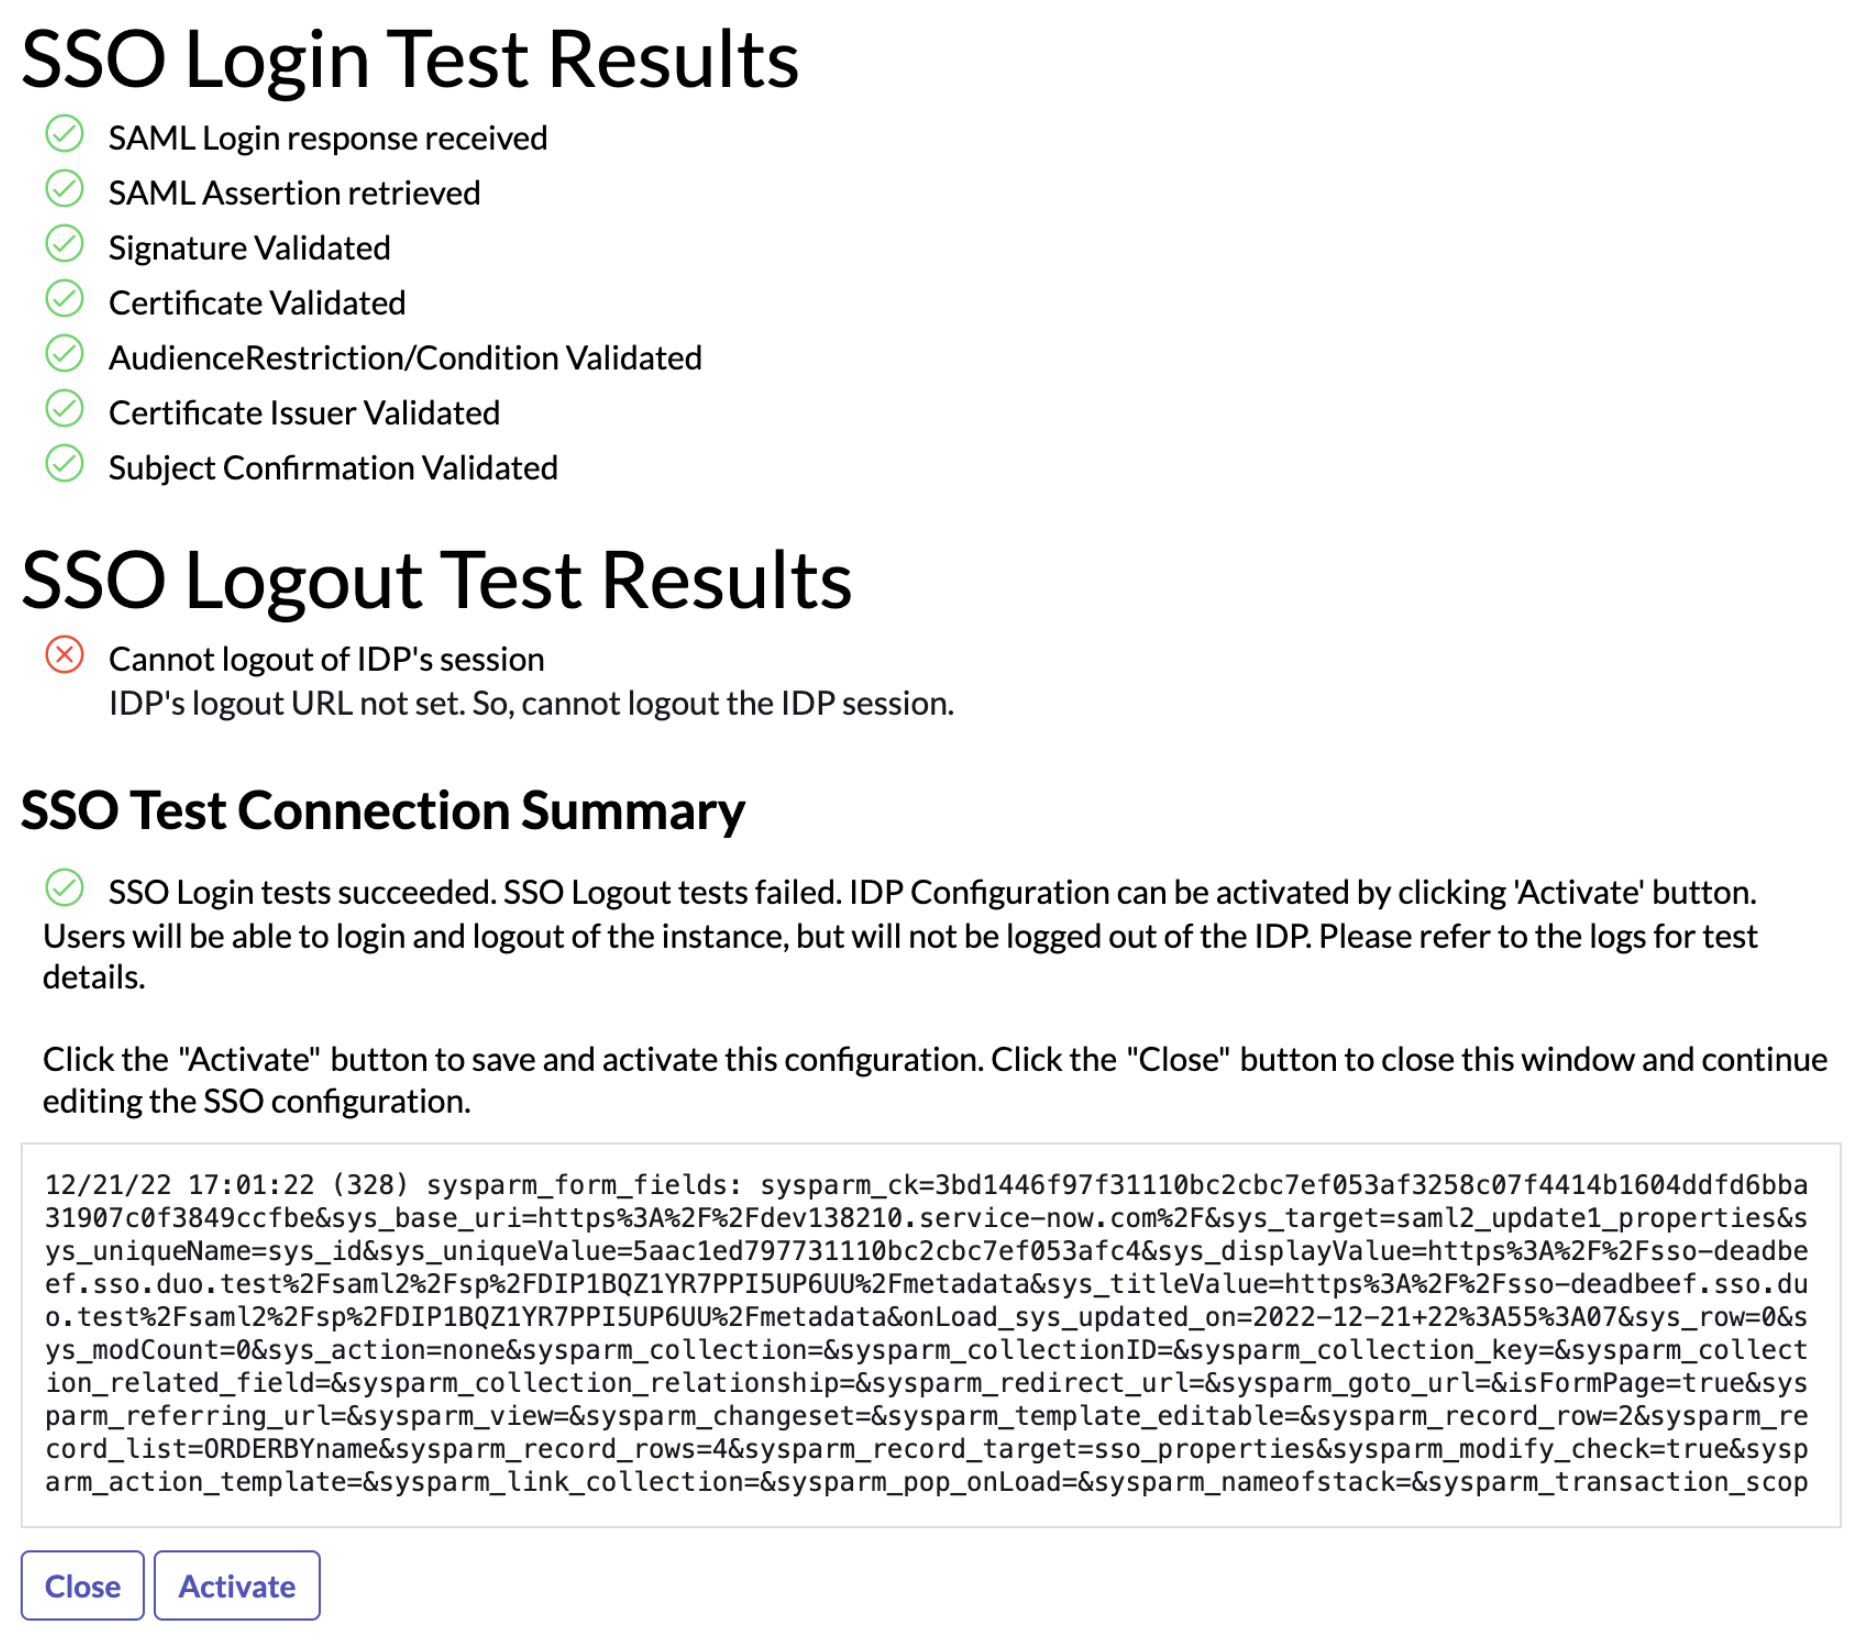Click the Close button
The image size is (1864, 1644).
pyautogui.click(x=83, y=1585)
